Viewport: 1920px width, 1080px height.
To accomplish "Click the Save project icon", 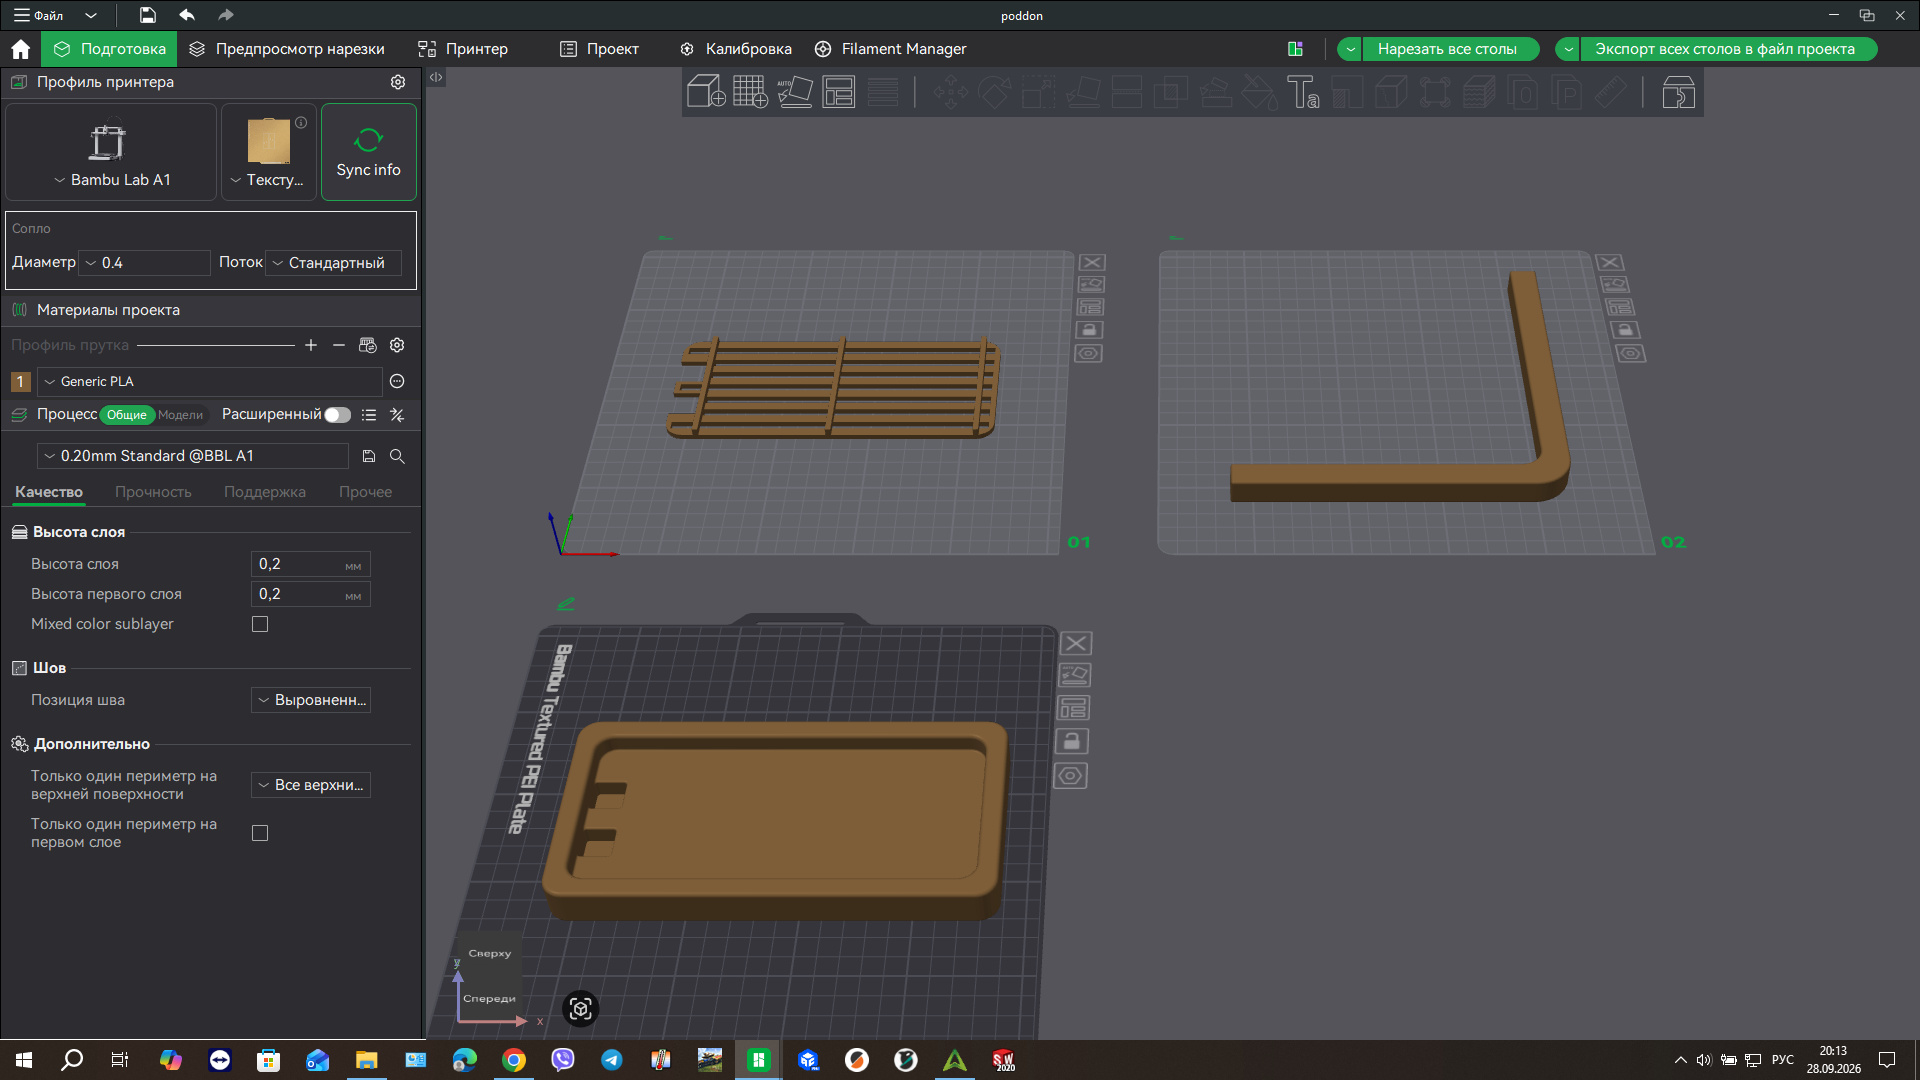I will 147,15.
